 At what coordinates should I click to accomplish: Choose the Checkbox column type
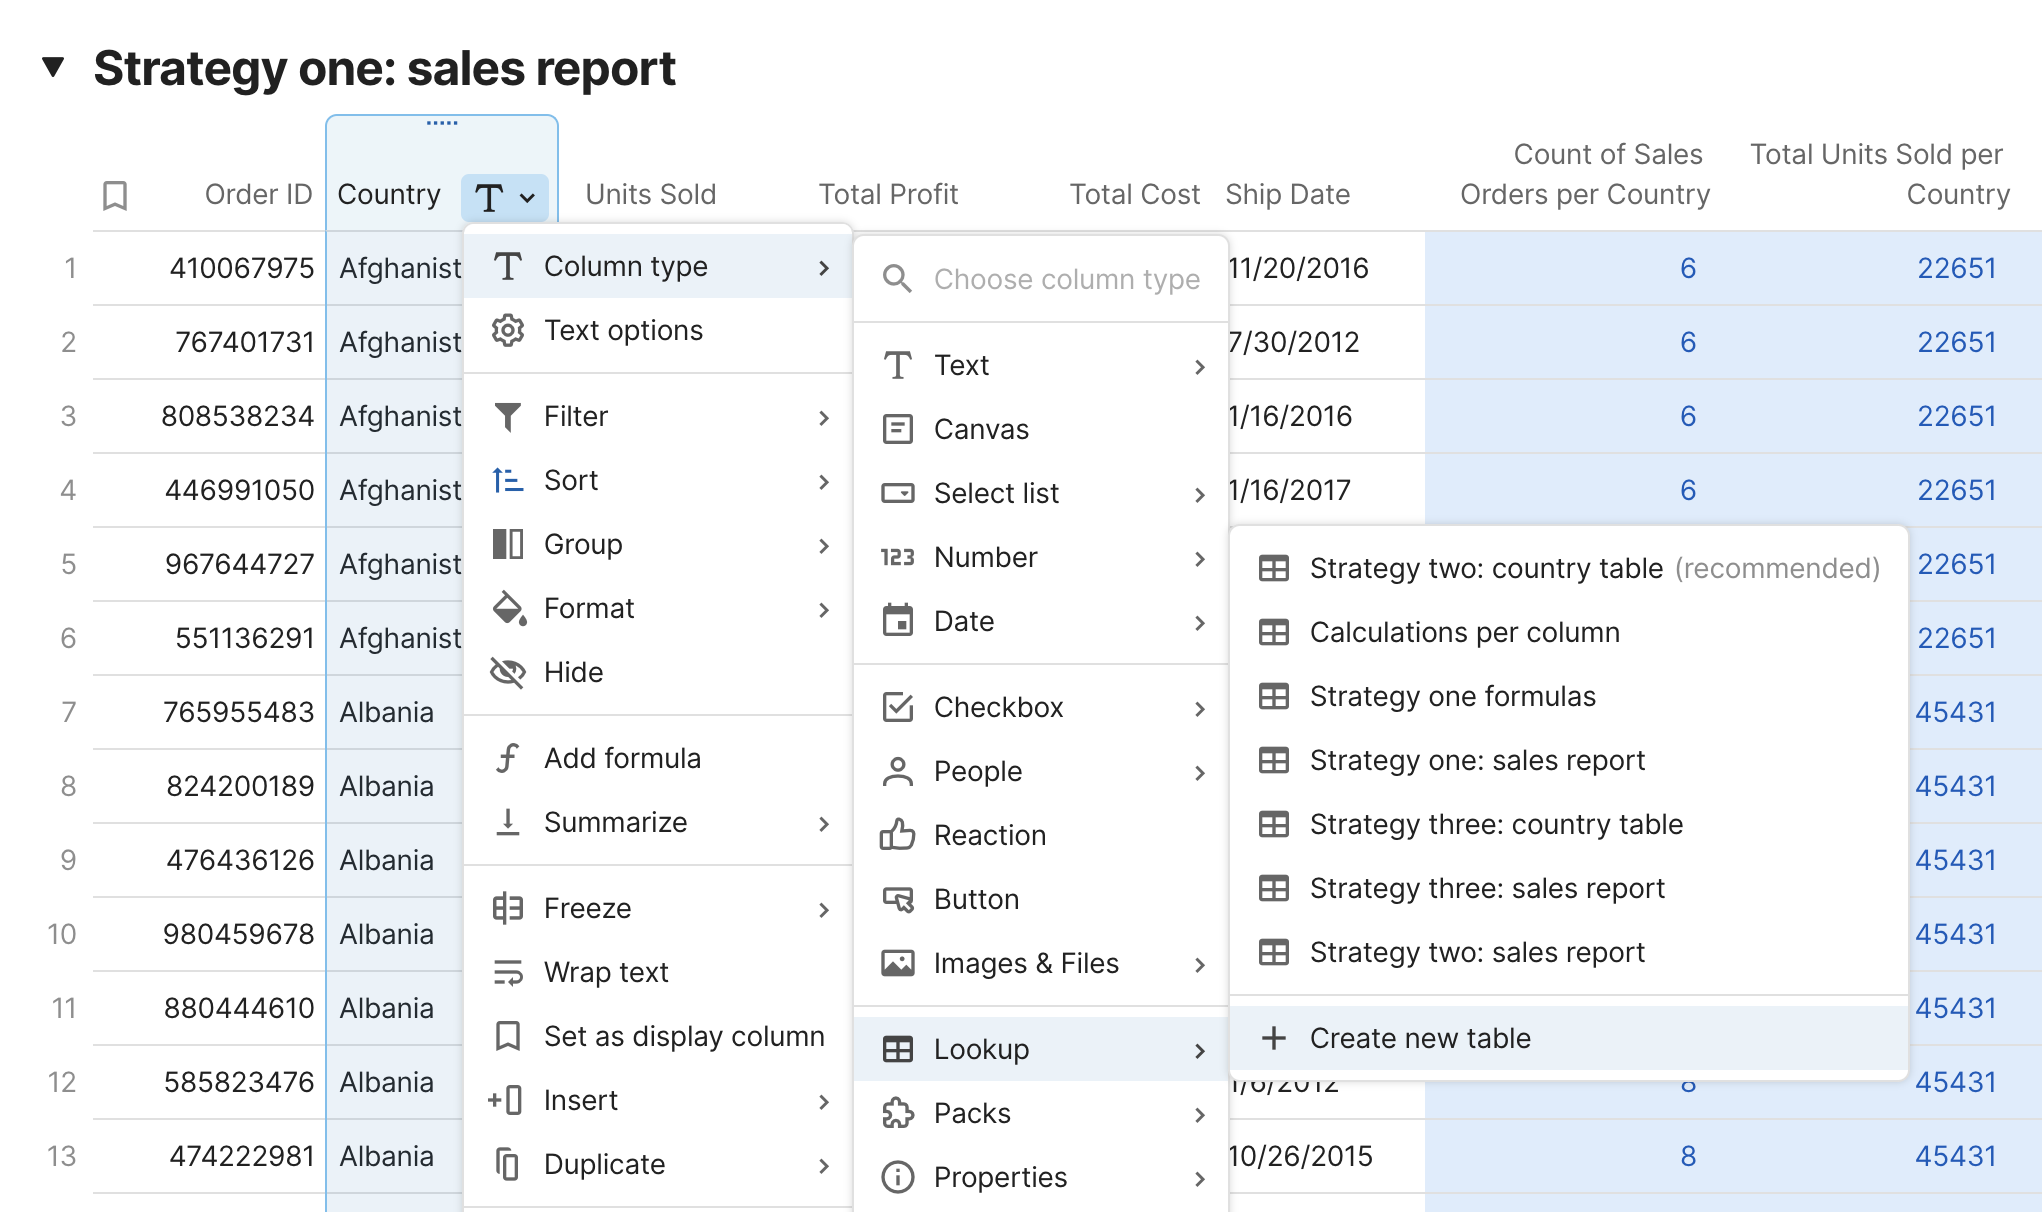click(x=997, y=707)
